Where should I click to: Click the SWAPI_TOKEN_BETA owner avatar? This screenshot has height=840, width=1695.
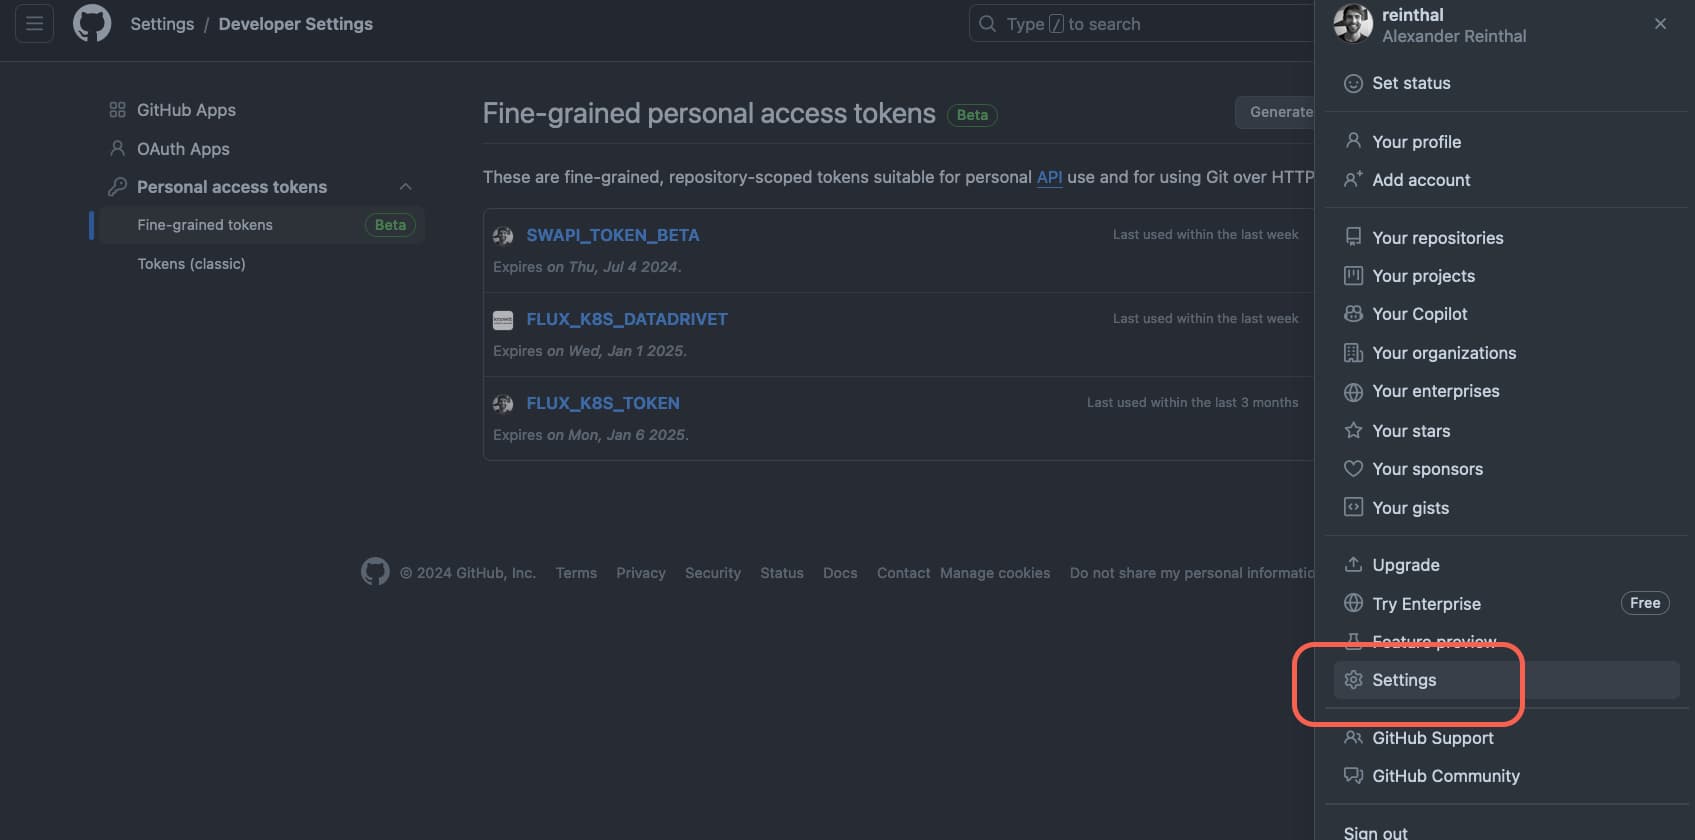click(x=503, y=236)
